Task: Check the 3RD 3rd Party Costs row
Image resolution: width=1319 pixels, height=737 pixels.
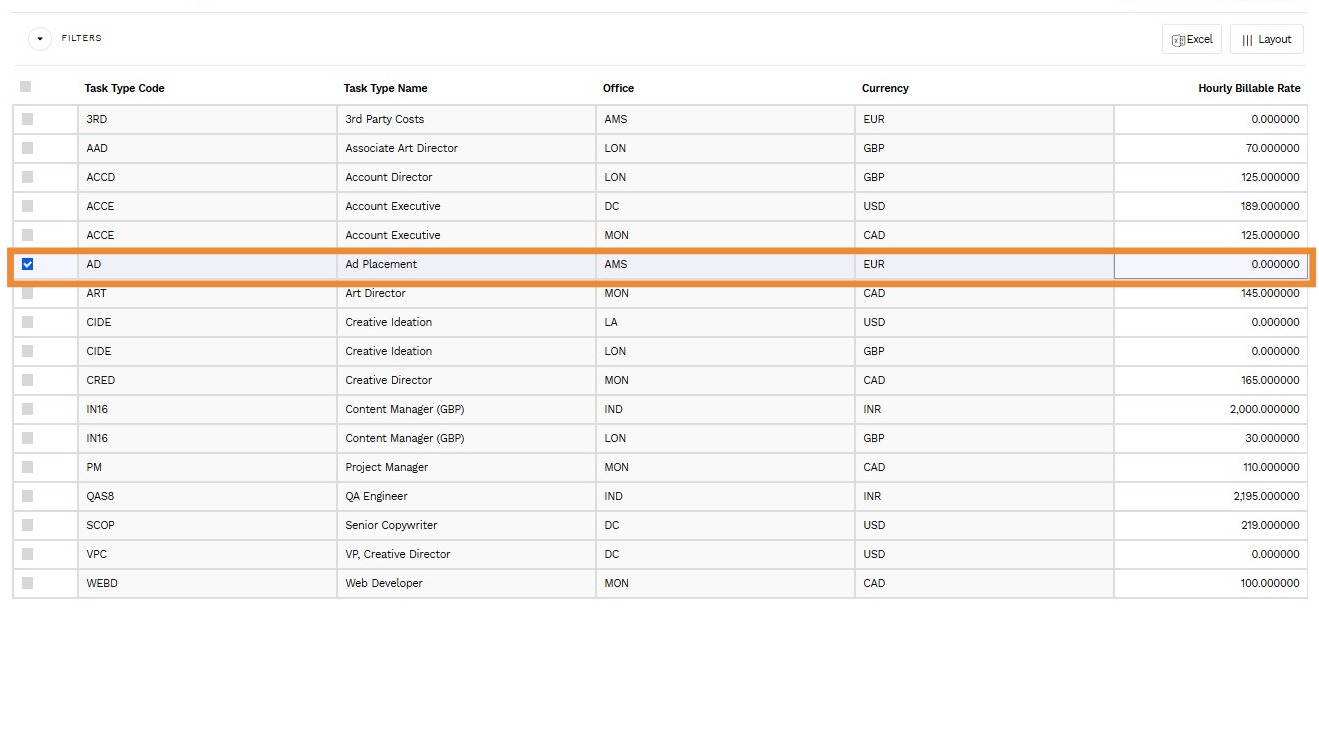Action: [x=27, y=119]
